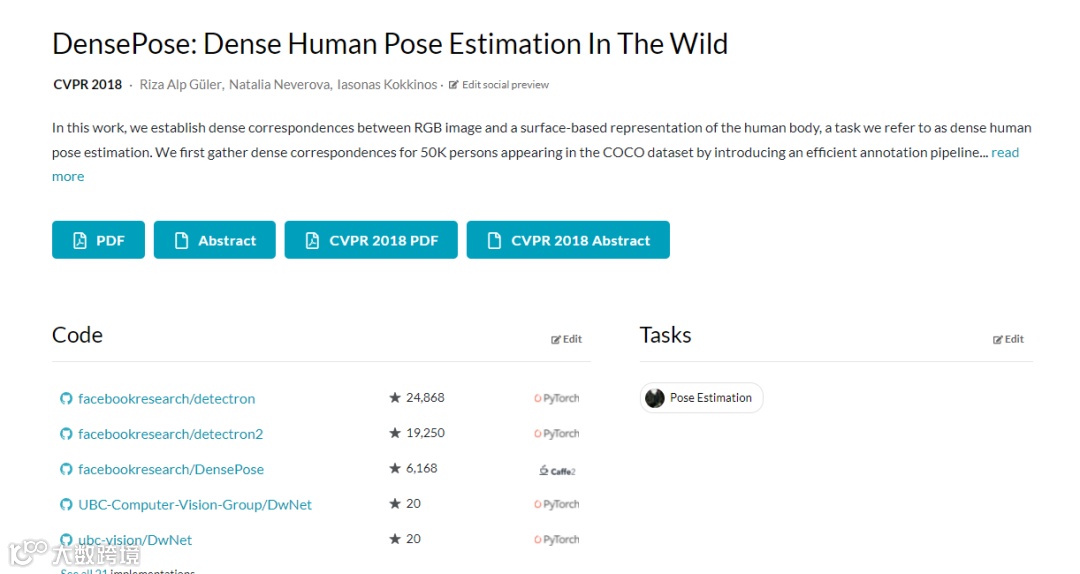Open author Natalia Neverova's page
The height and width of the screenshot is (574, 1080).
pyautogui.click(x=279, y=85)
